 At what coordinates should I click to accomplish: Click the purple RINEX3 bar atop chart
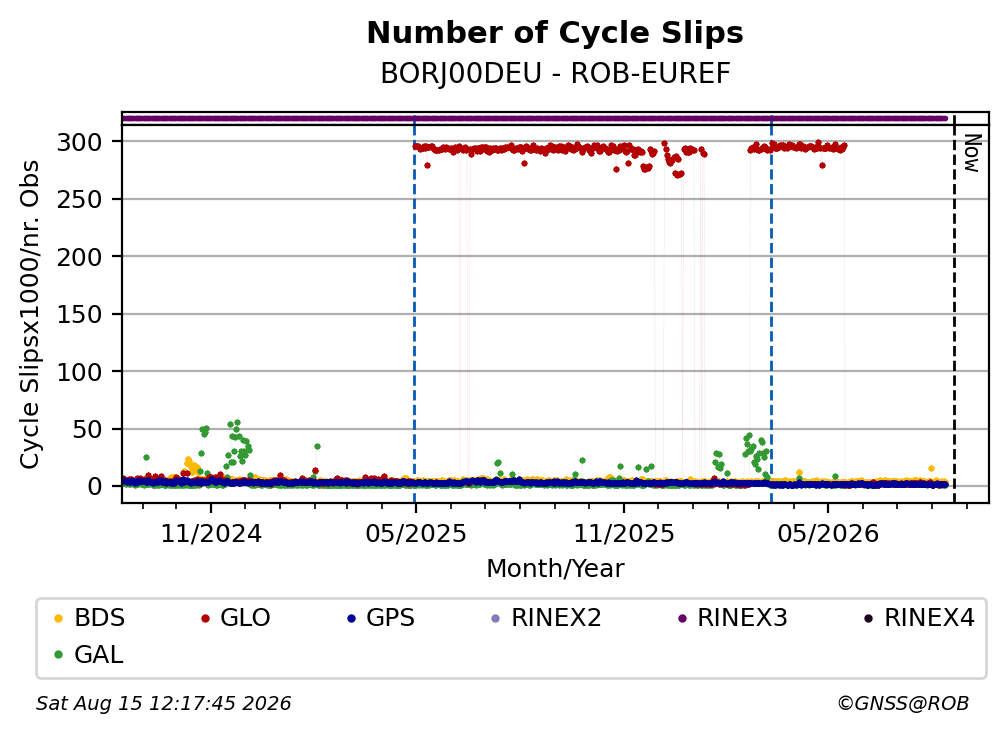pyautogui.click(x=535, y=118)
